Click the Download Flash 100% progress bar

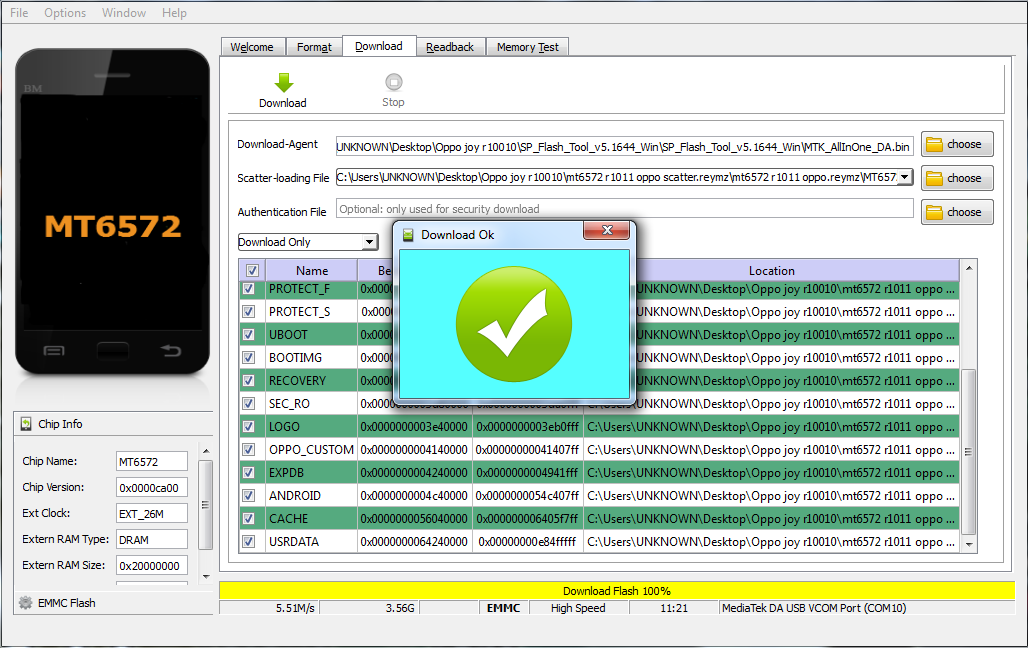pos(617,591)
